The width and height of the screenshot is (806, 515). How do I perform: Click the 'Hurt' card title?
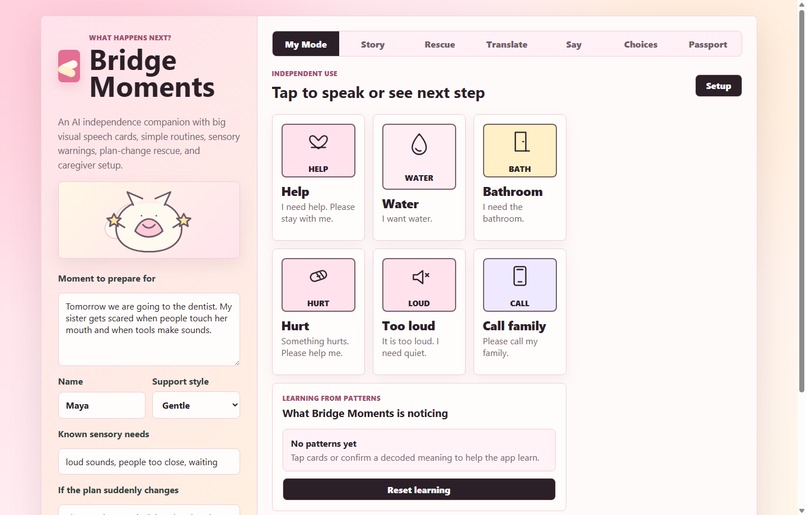click(x=295, y=326)
